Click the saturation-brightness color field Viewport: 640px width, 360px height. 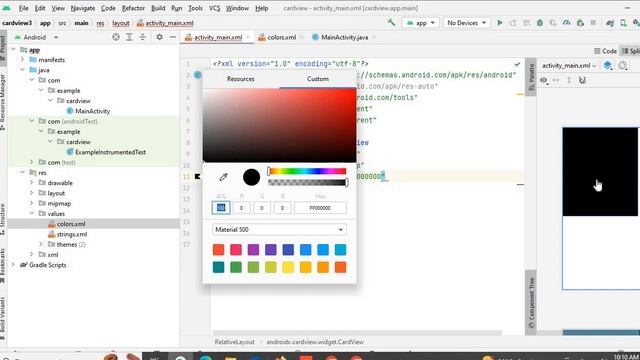point(279,125)
